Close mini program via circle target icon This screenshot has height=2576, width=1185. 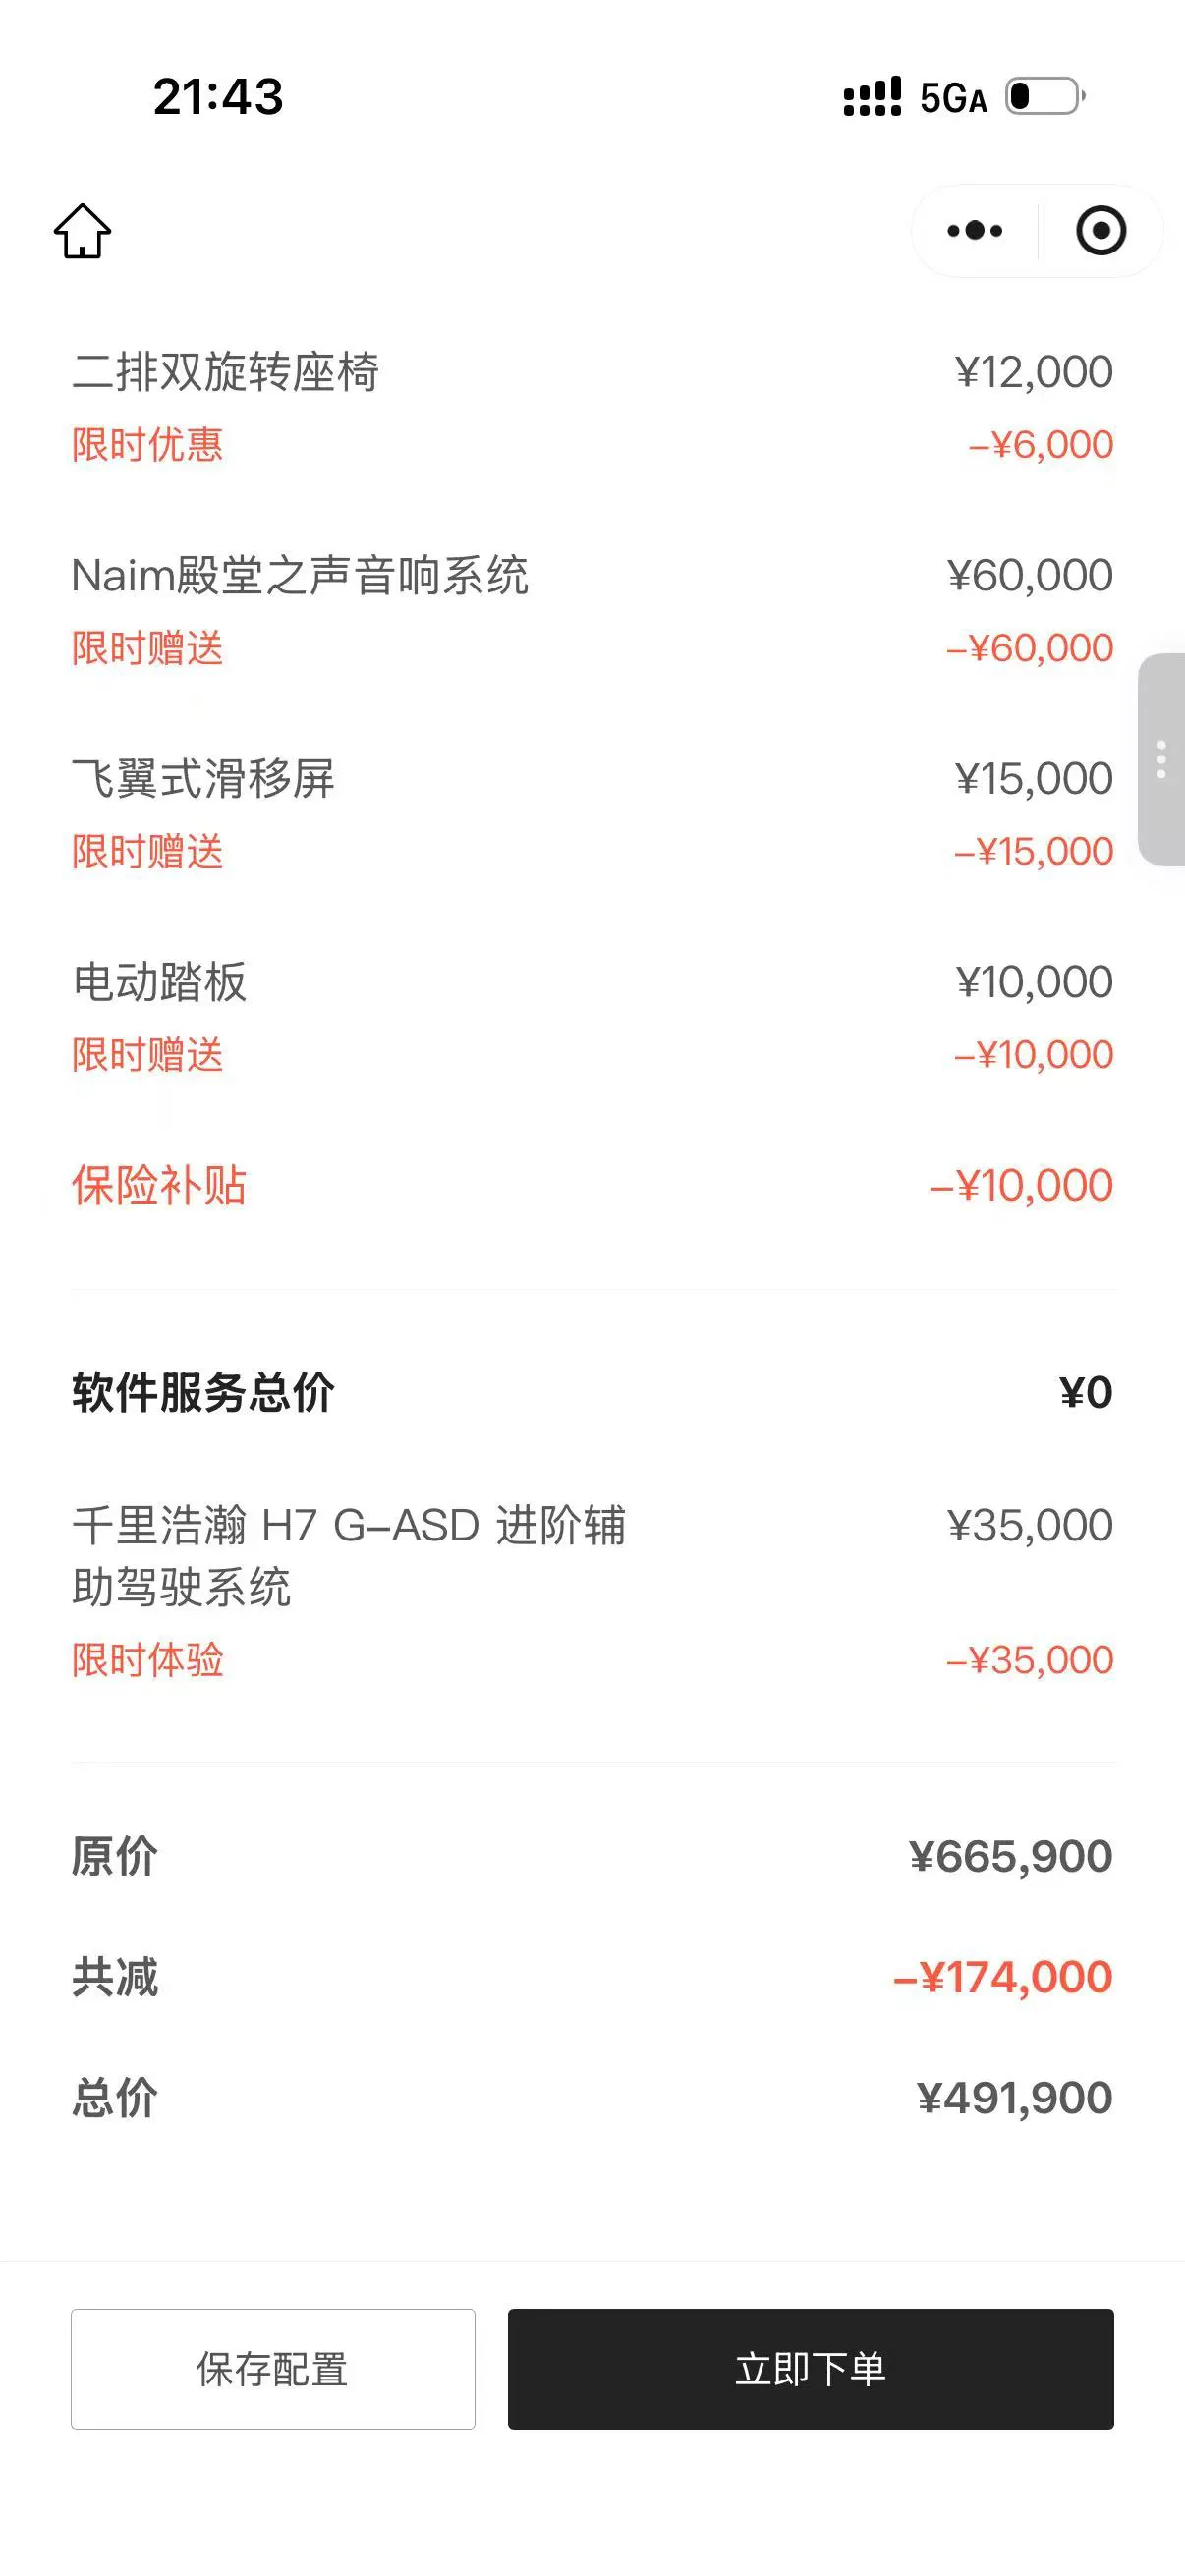(x=1101, y=231)
